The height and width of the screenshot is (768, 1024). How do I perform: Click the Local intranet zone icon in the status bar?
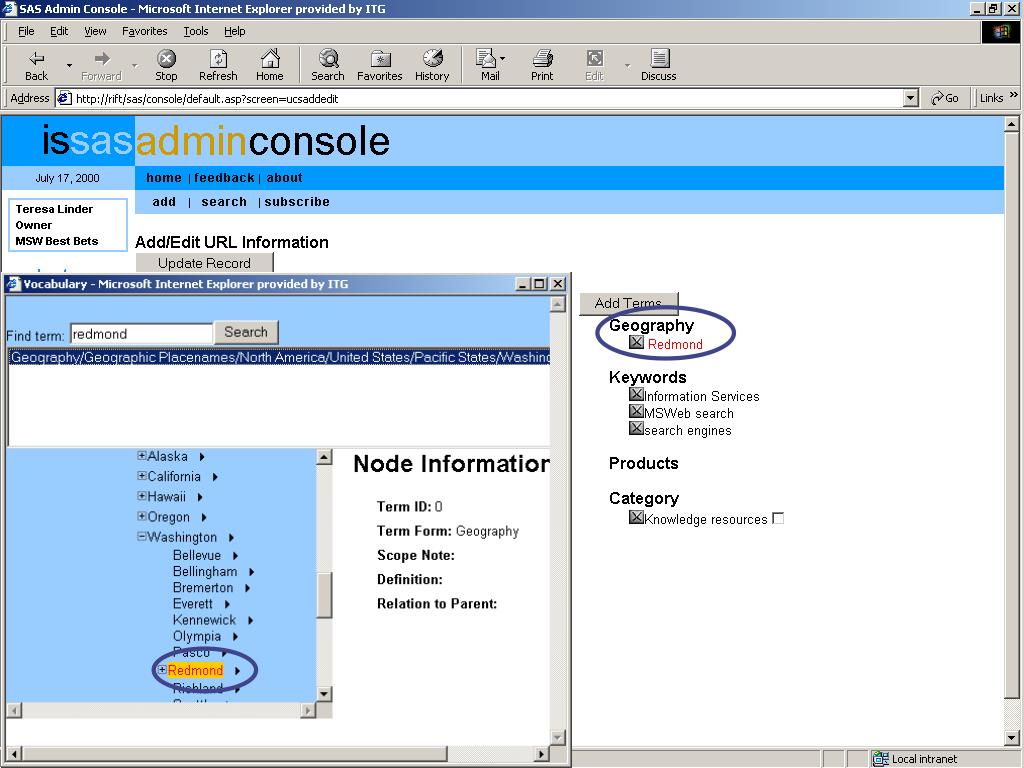[880, 759]
